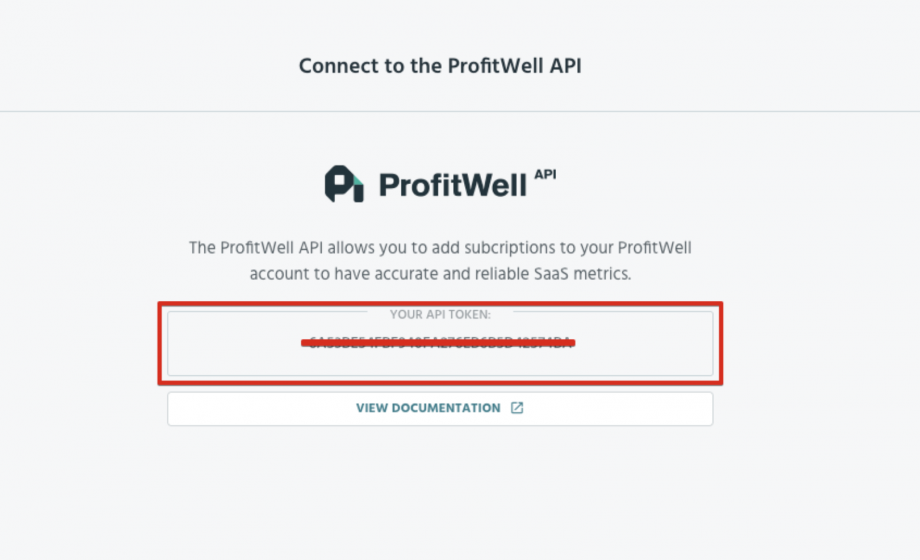Viewport: 920px width, 560px height.
Task: Click the Connect to the ProfitWell API heading
Action: click(440, 66)
